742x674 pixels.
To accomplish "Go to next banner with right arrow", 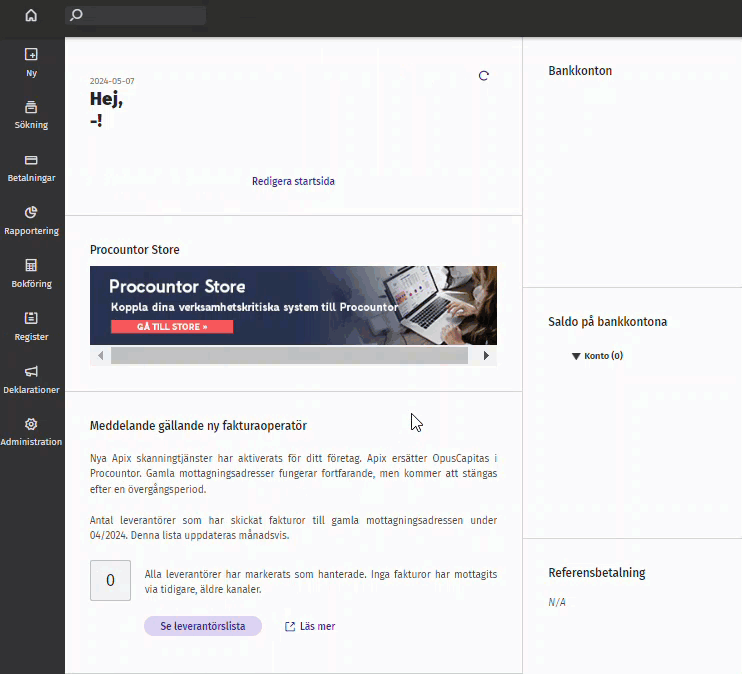I will coord(486,355).
